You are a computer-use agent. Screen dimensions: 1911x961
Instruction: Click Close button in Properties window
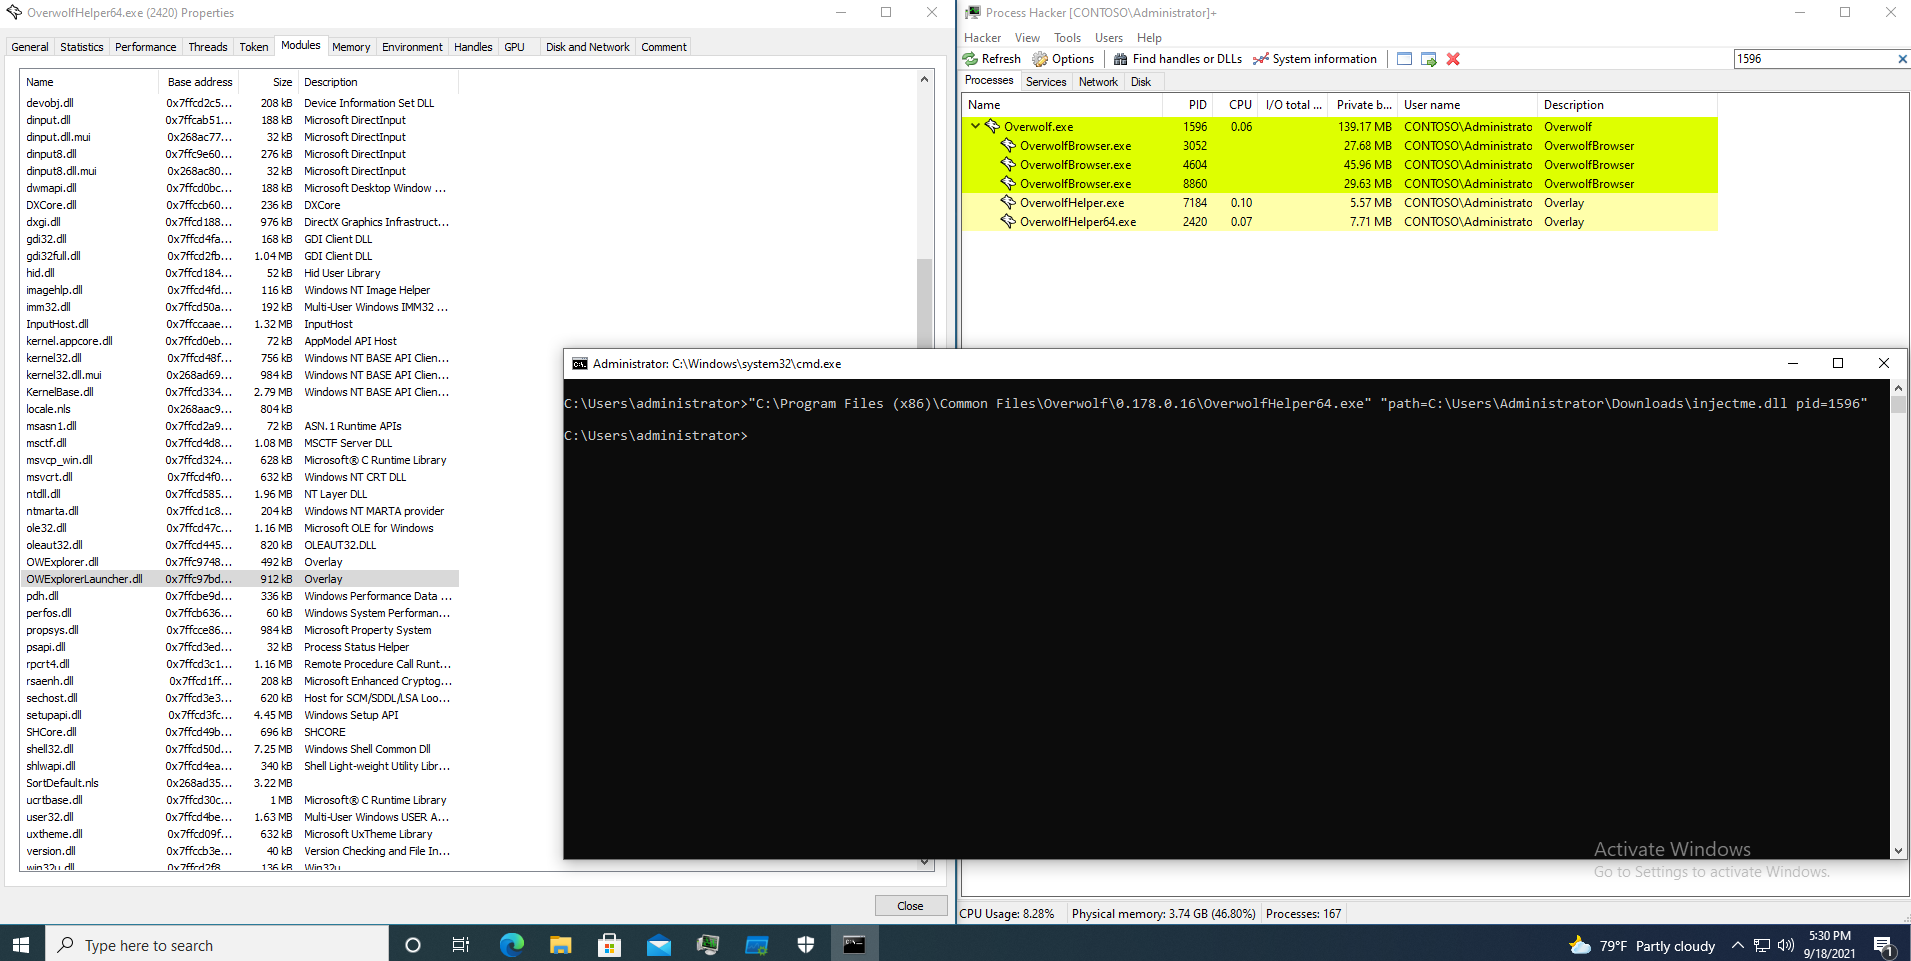[910, 906]
